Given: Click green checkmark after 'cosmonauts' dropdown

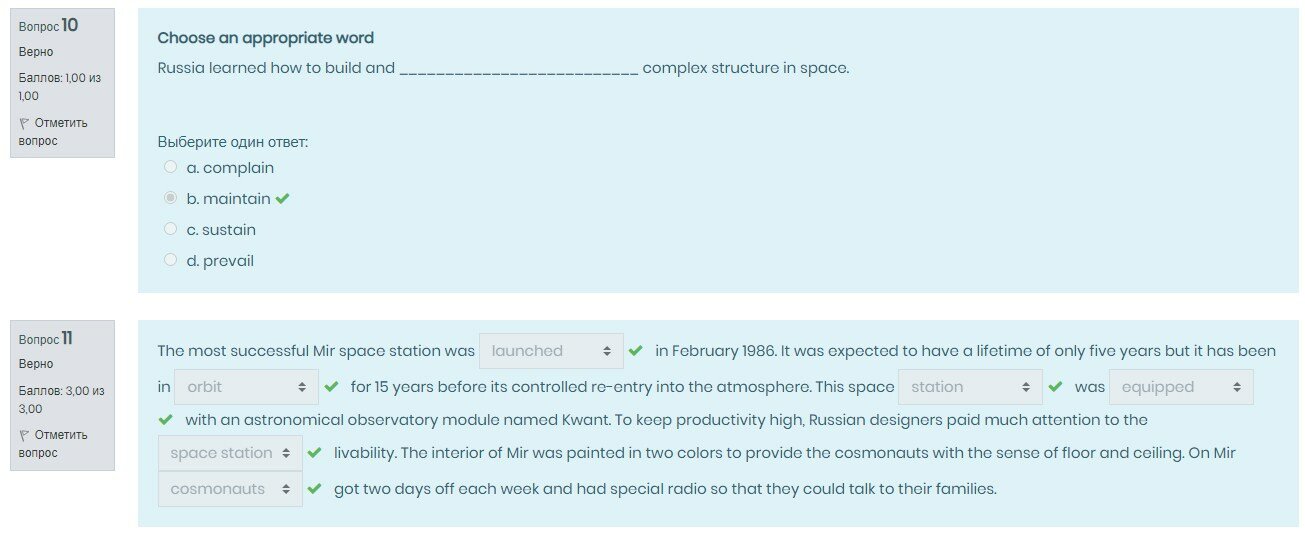Looking at the screenshot, I should click(x=314, y=489).
